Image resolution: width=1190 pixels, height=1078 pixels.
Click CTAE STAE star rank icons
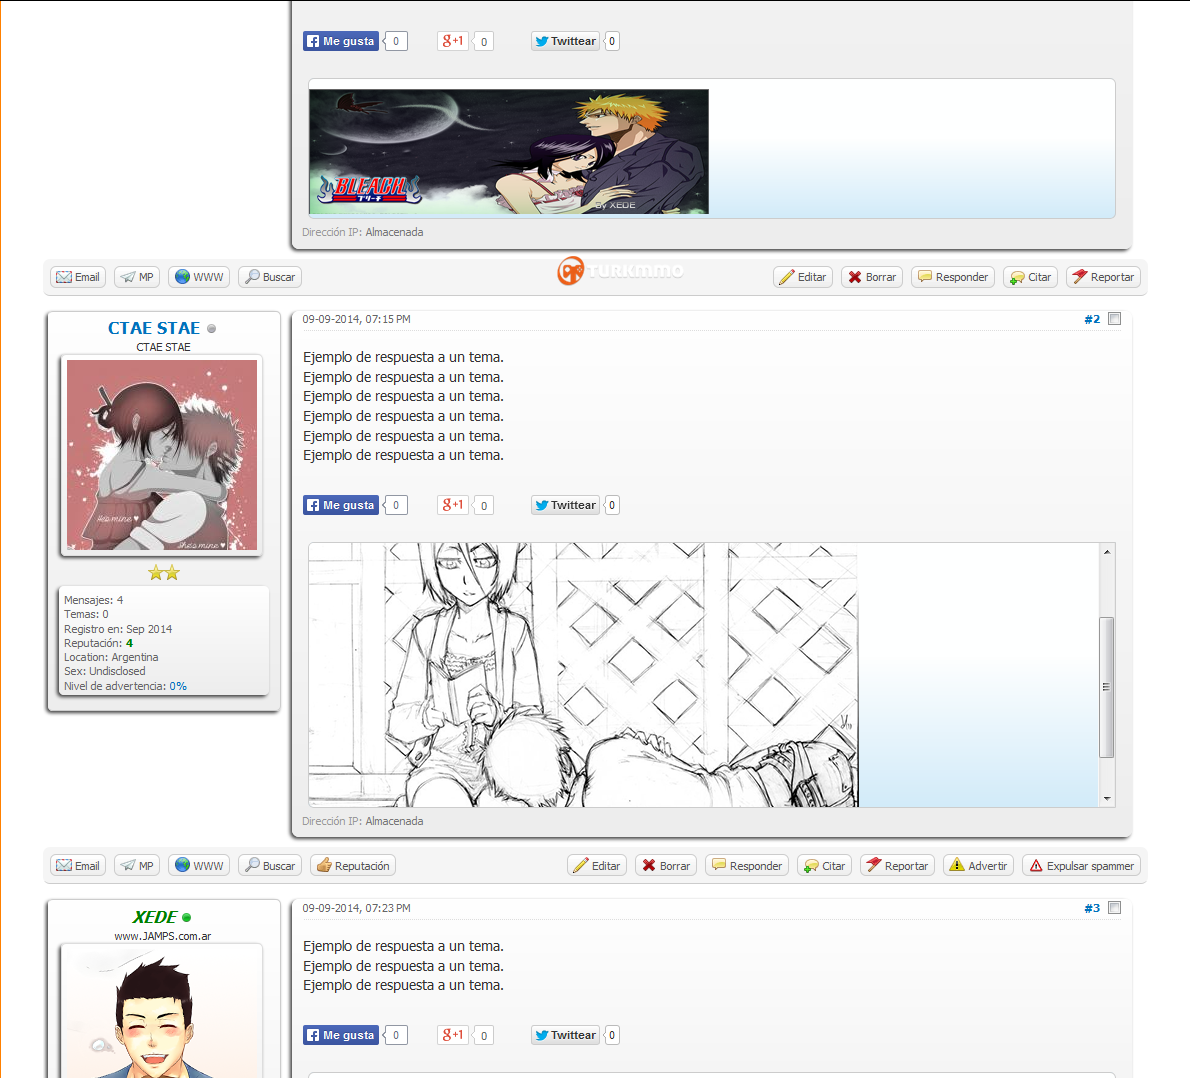164,572
